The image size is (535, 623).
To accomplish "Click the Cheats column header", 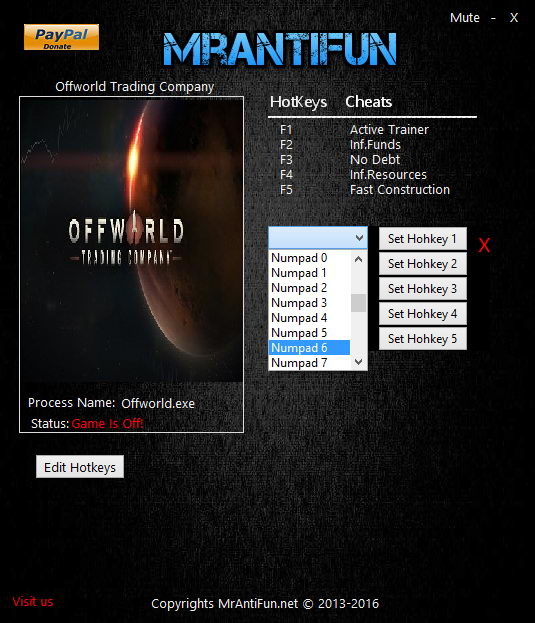I will pos(369,102).
